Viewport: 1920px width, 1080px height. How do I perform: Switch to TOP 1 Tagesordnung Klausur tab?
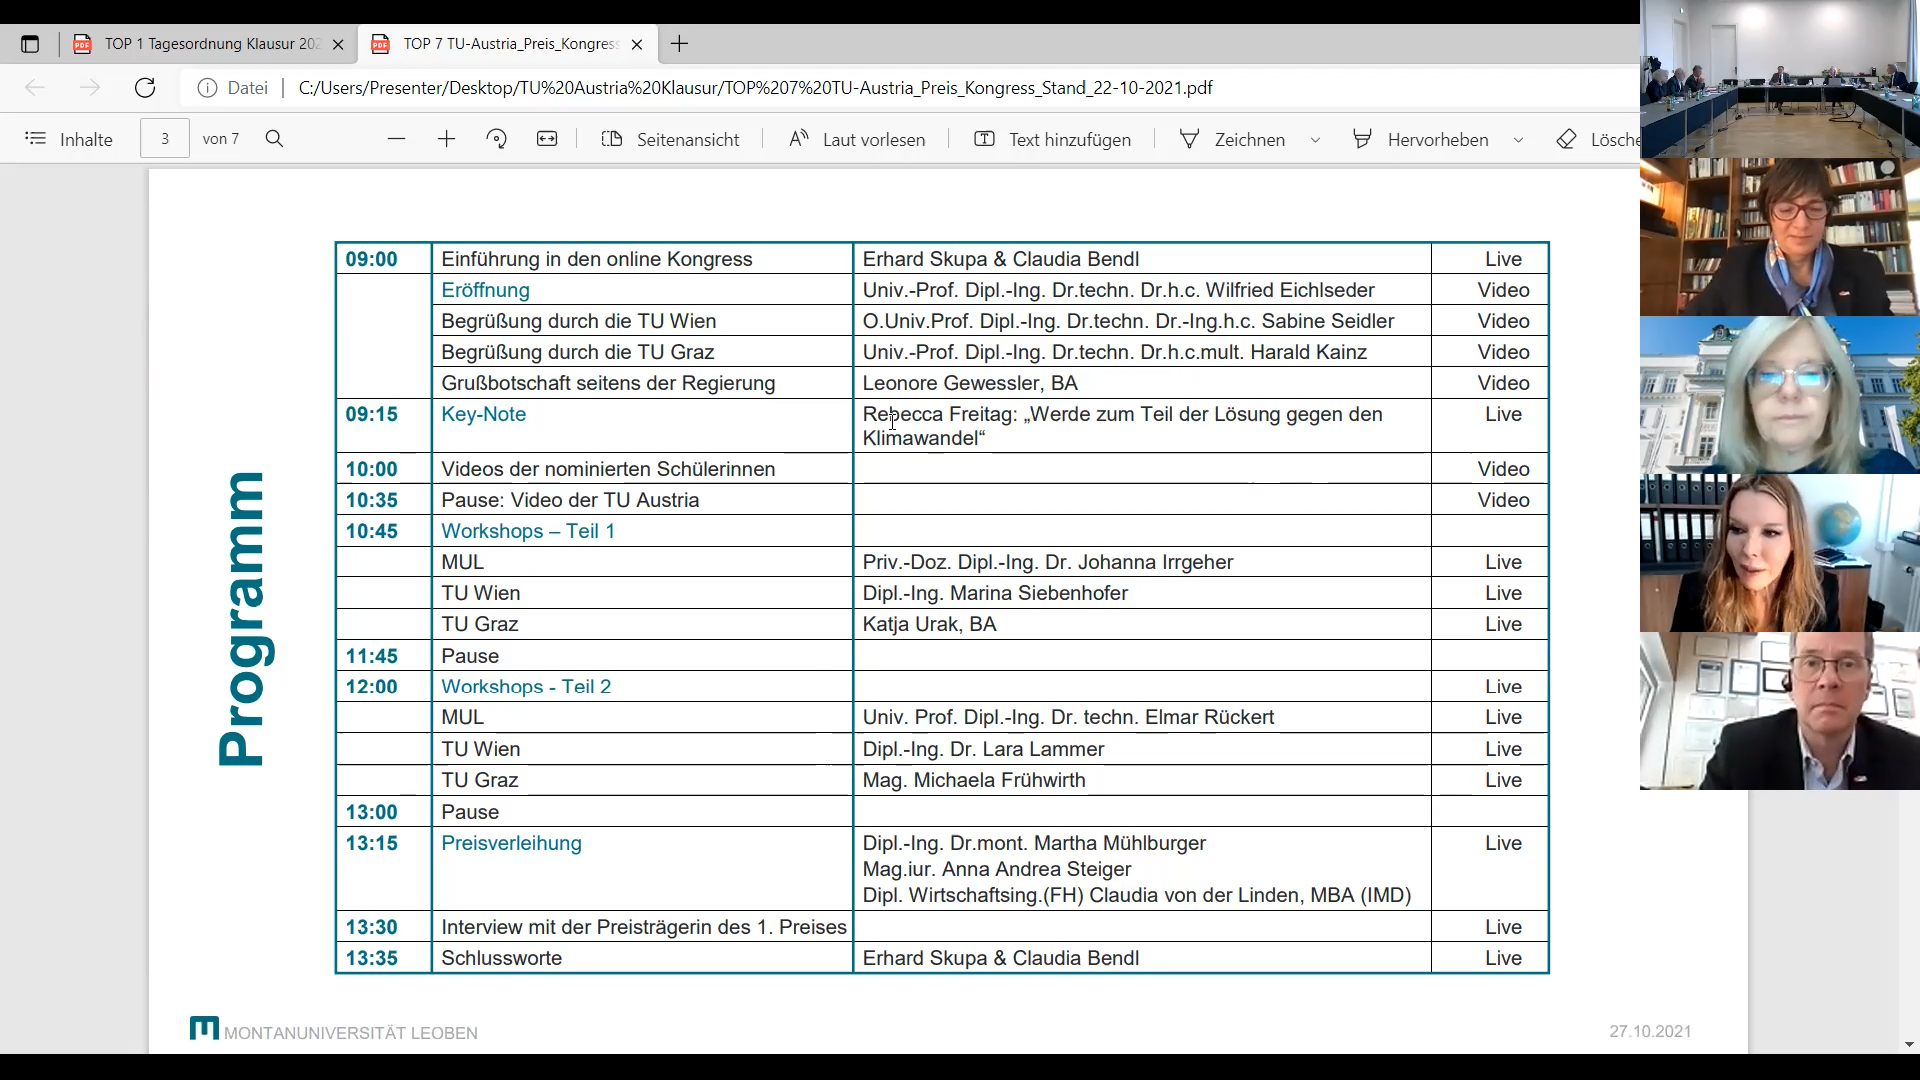200,44
